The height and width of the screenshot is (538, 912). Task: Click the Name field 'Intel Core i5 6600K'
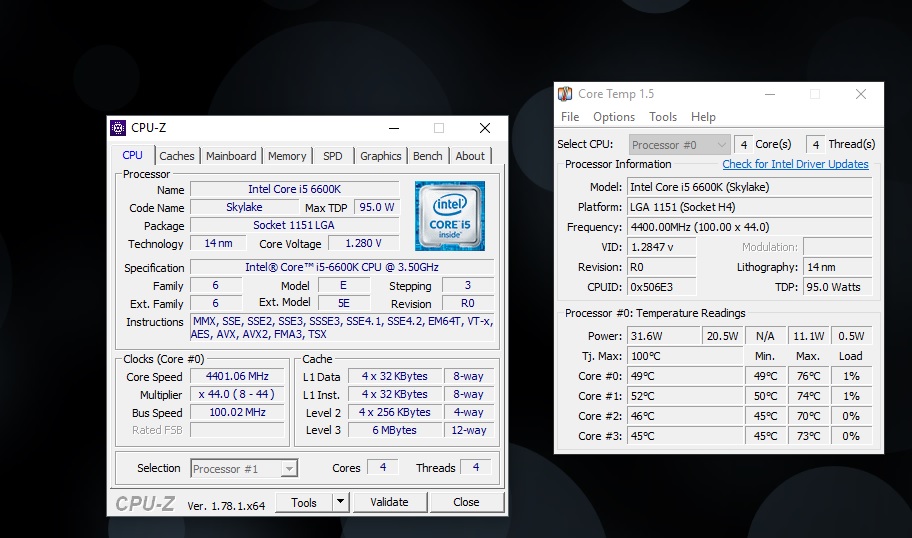coord(295,189)
